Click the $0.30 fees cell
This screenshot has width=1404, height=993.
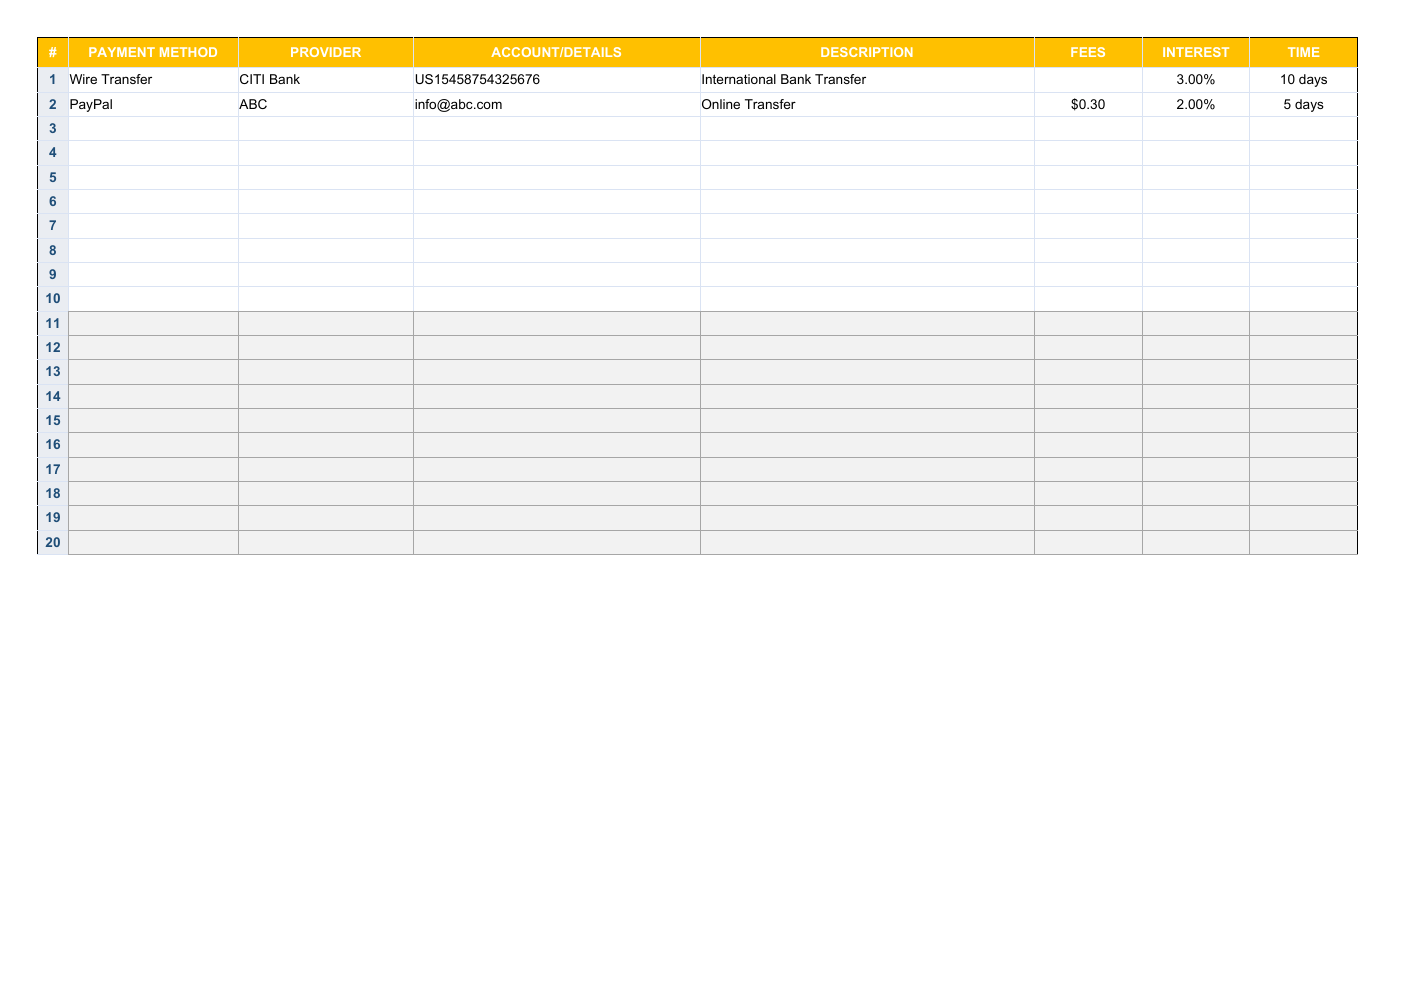click(1088, 105)
